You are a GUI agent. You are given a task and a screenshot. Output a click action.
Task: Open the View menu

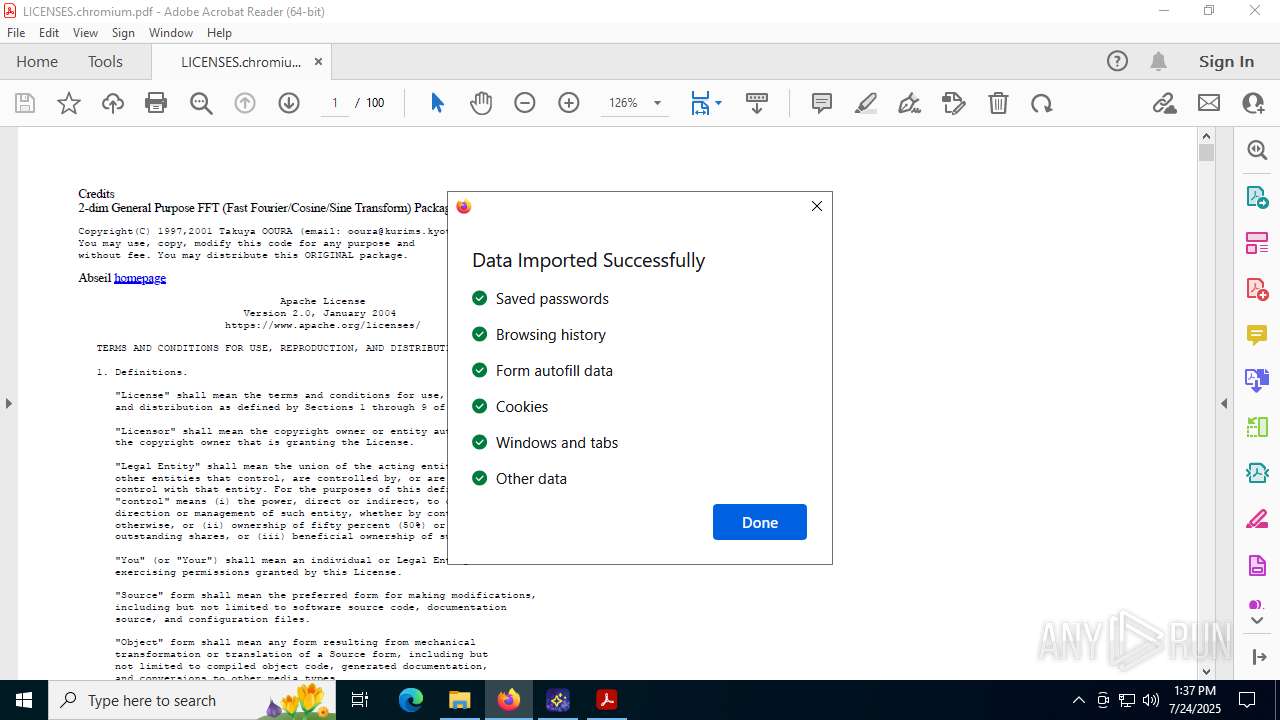pyautogui.click(x=85, y=33)
